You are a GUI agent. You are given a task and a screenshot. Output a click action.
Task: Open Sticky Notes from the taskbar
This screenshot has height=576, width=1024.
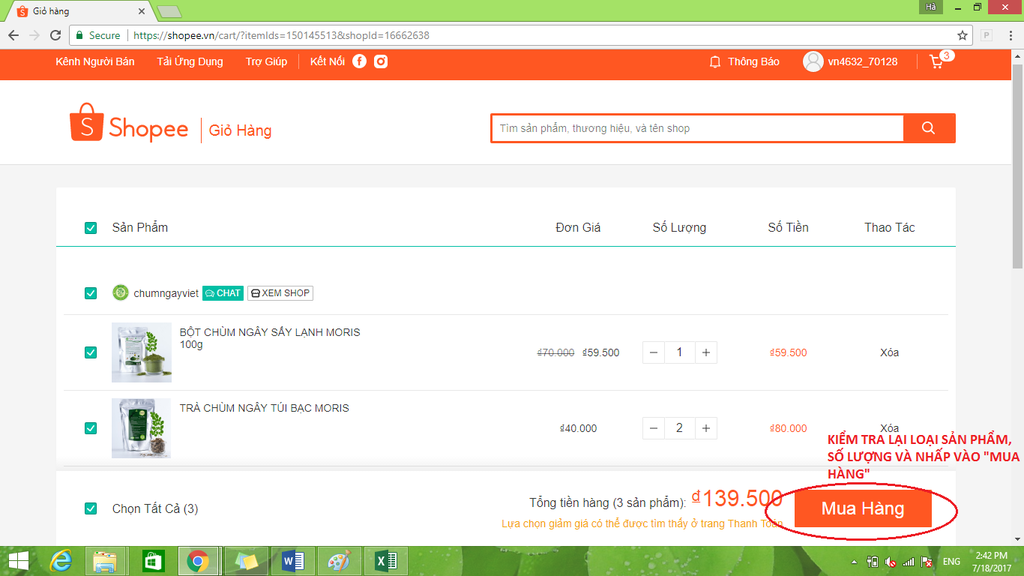246,561
